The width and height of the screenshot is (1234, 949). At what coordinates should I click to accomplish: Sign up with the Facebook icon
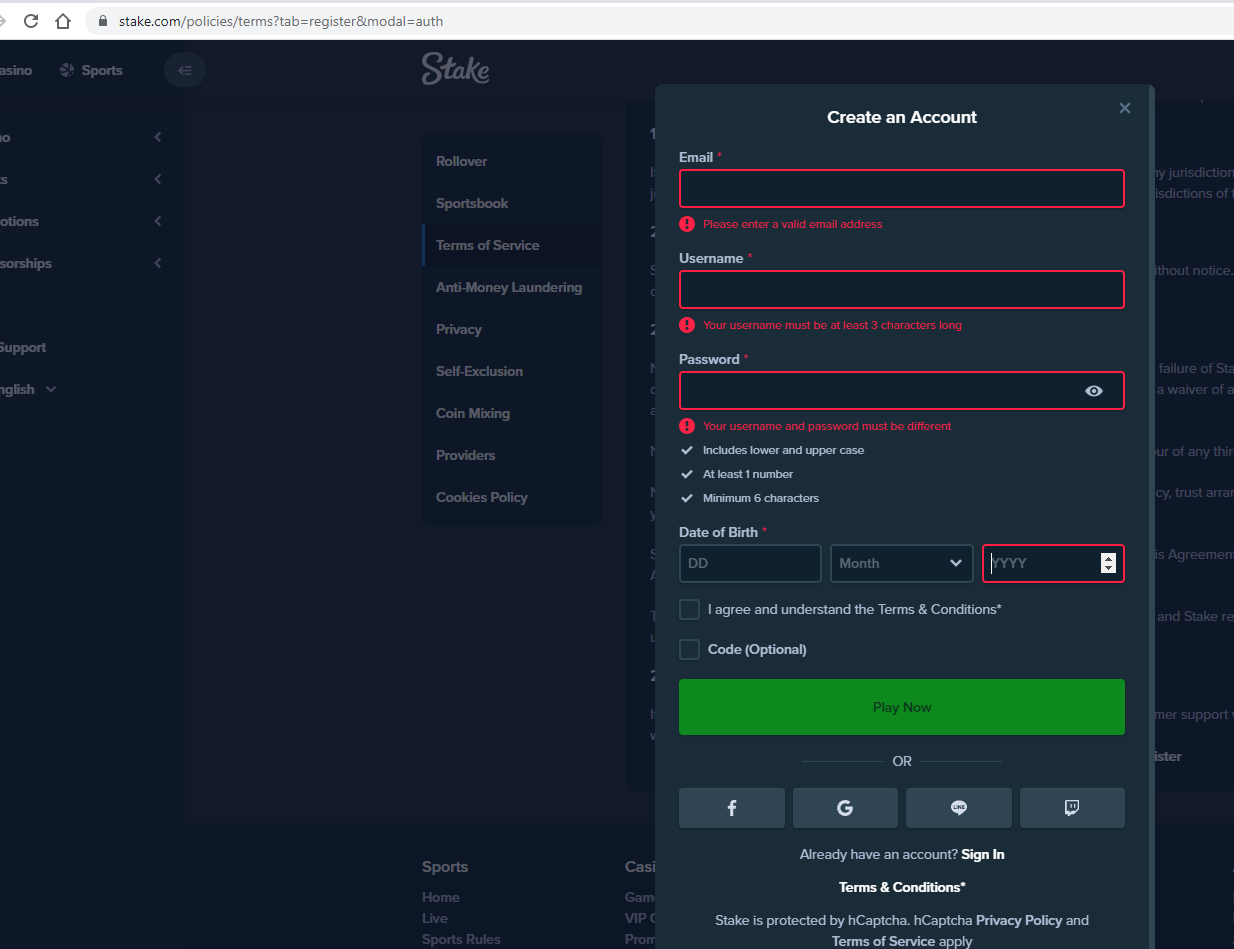click(x=731, y=808)
